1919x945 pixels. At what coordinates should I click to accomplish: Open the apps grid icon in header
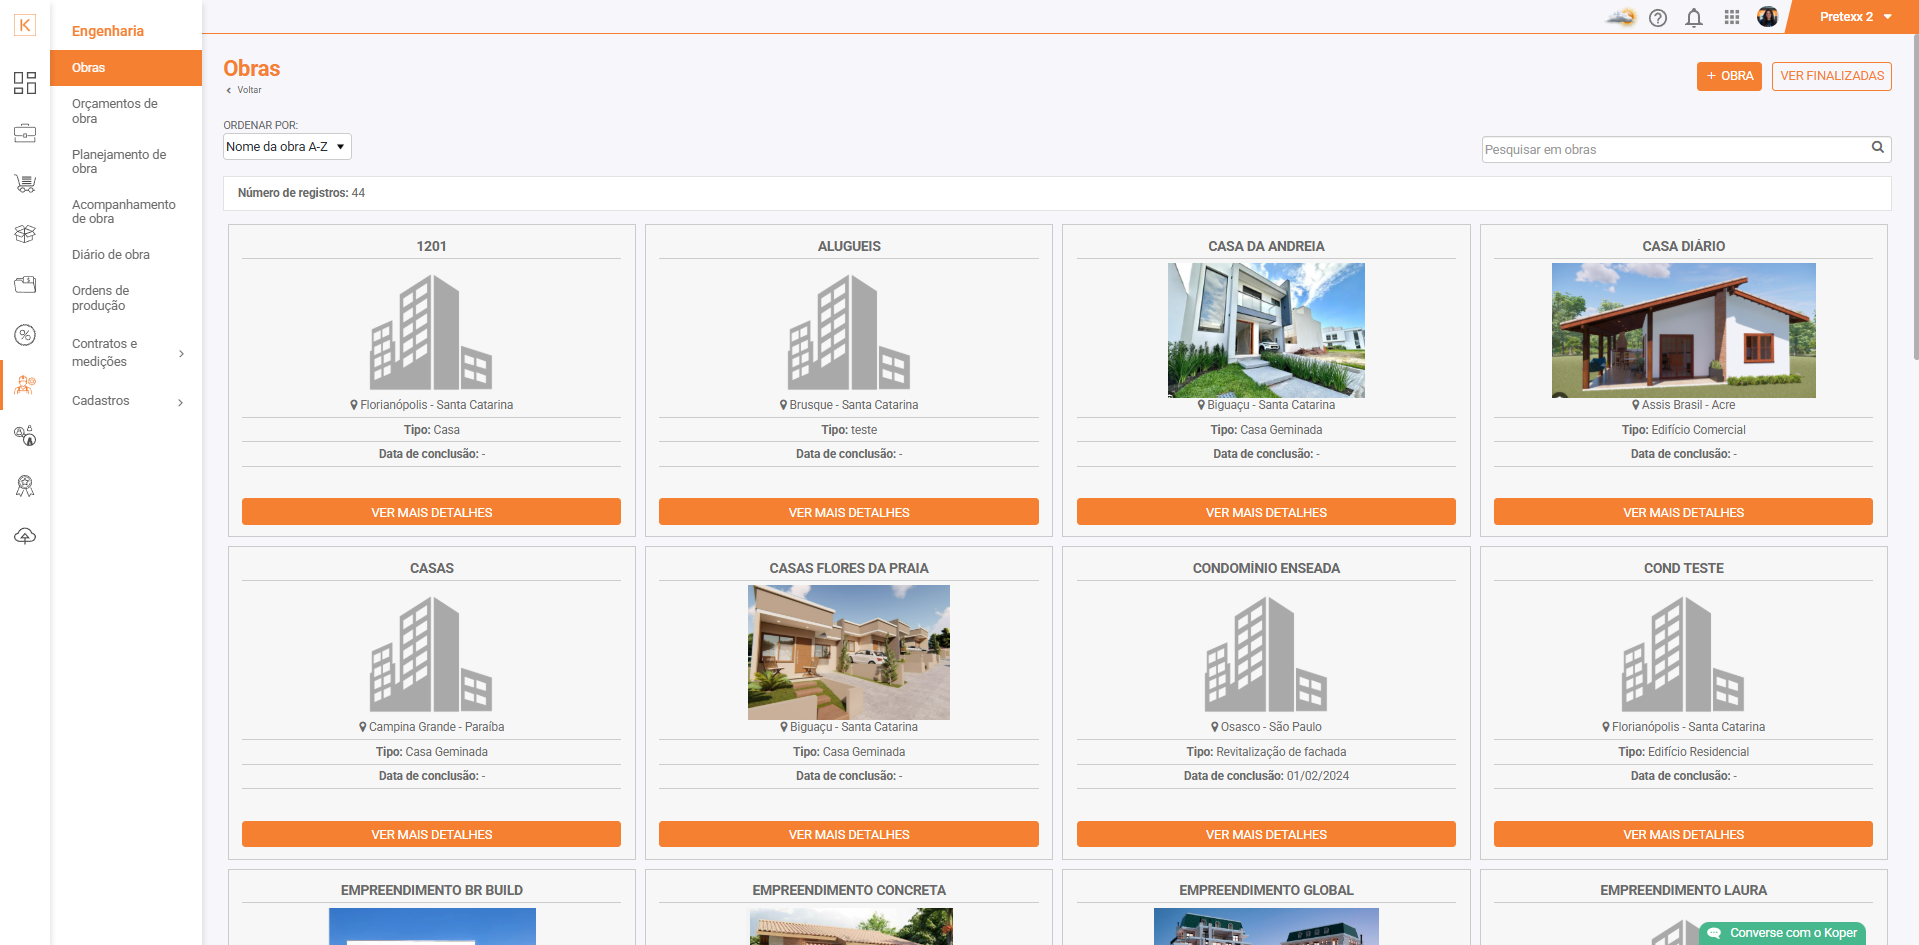click(1732, 17)
